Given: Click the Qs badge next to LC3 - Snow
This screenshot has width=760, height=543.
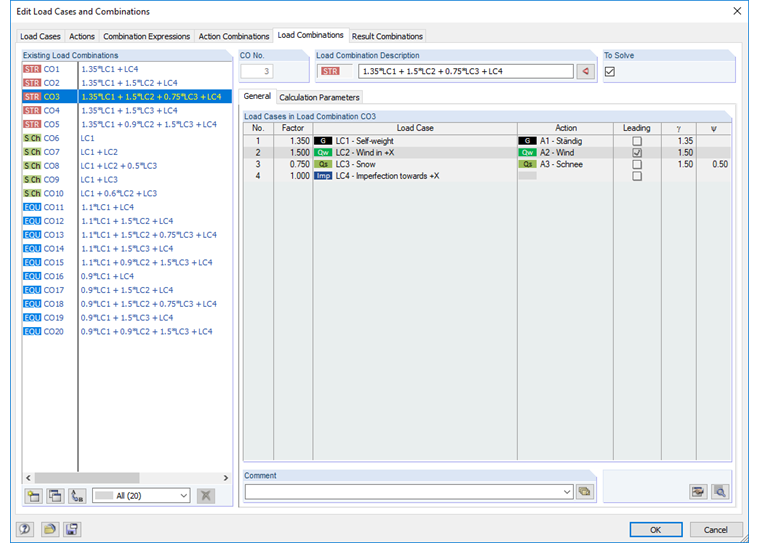Looking at the screenshot, I should coord(323,164).
